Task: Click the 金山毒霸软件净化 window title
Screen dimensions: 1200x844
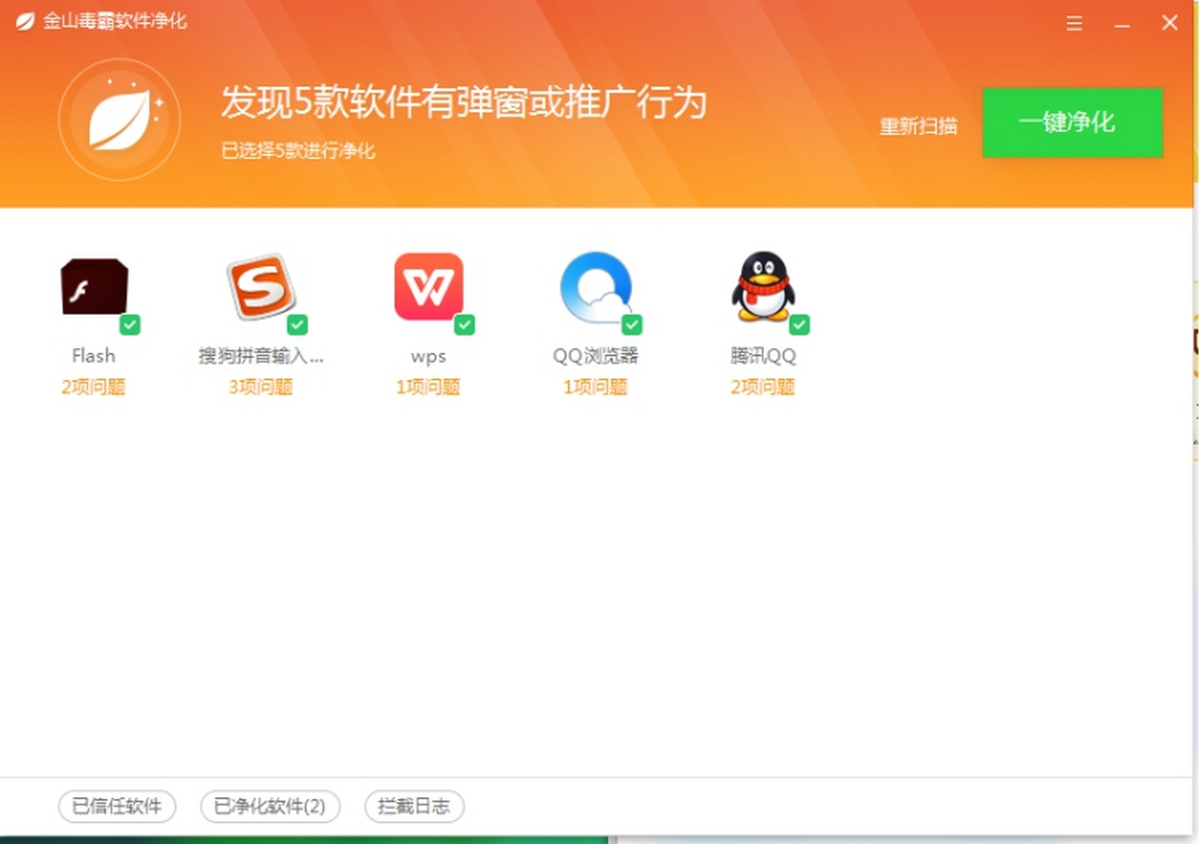Action: pyautogui.click(x=115, y=21)
